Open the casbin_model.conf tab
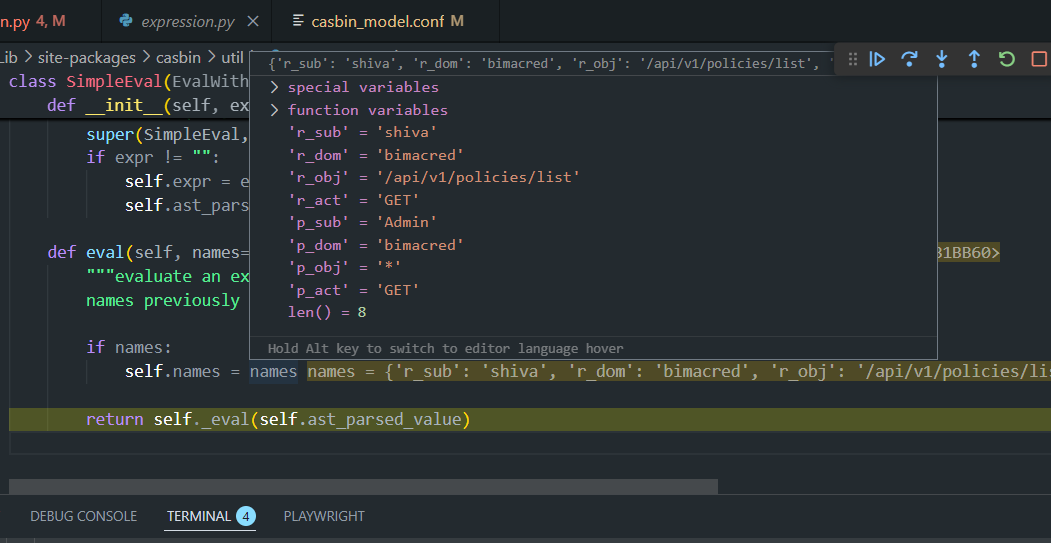The width and height of the screenshot is (1051, 543). click(385, 21)
